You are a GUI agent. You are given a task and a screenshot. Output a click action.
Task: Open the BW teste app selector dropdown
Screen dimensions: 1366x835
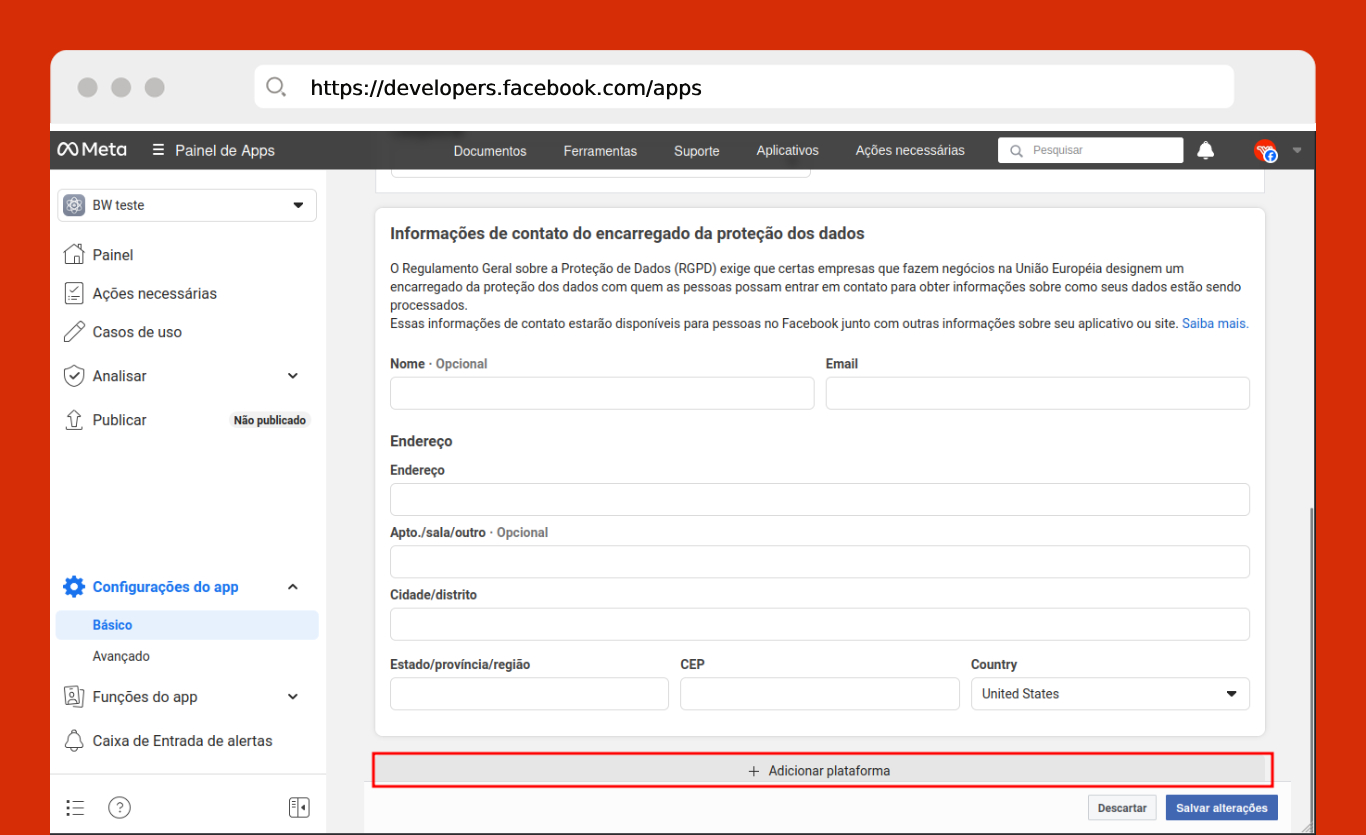(187, 205)
